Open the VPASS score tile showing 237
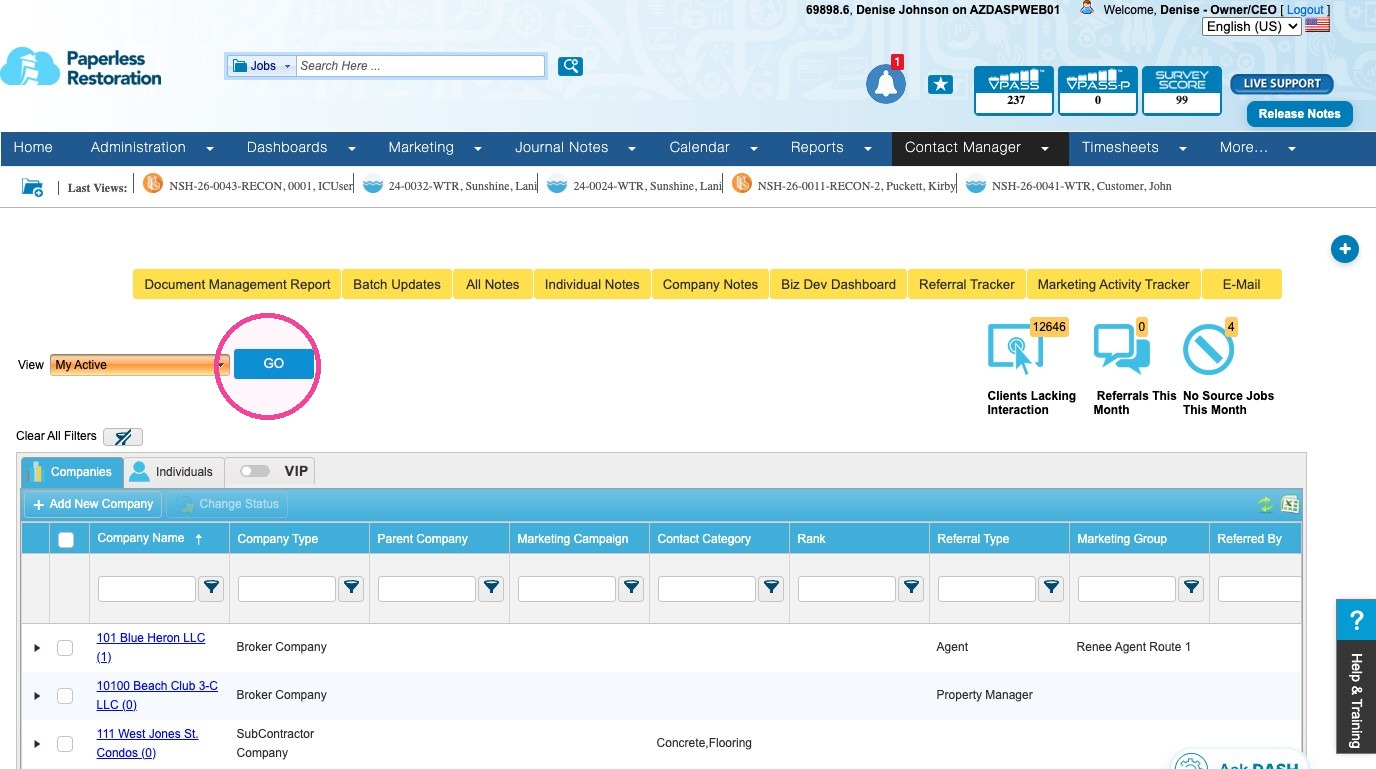The height and width of the screenshot is (769, 1376). coord(1013,91)
